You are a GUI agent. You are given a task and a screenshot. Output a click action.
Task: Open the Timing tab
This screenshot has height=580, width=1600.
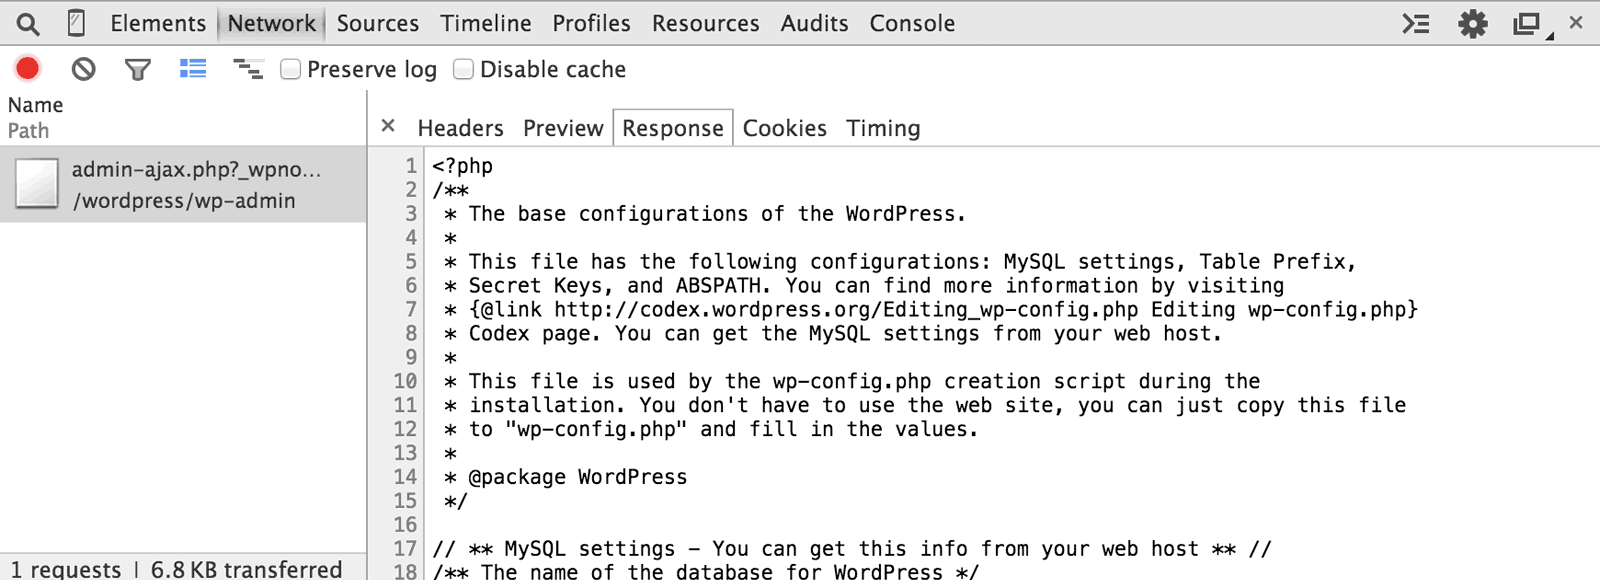884,128
